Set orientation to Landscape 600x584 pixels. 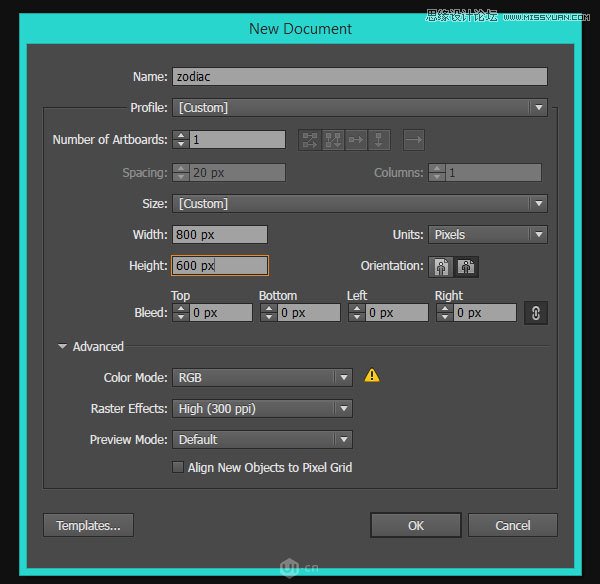[466, 266]
